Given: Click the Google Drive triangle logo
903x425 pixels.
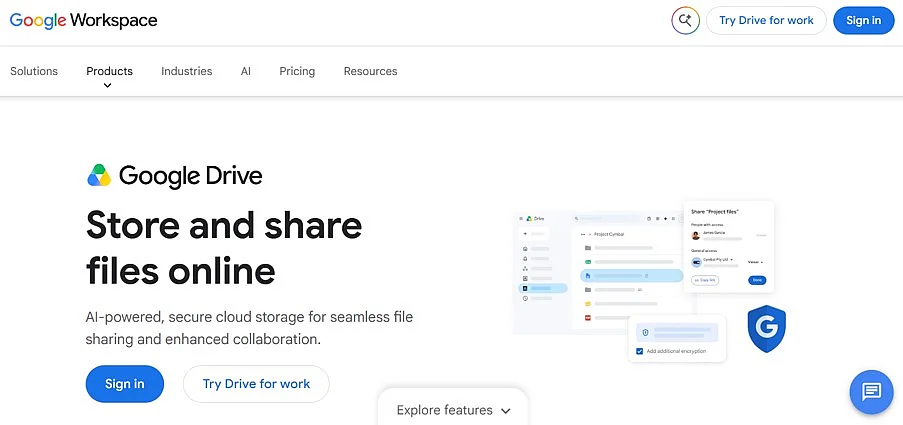Looking at the screenshot, I should point(99,175).
